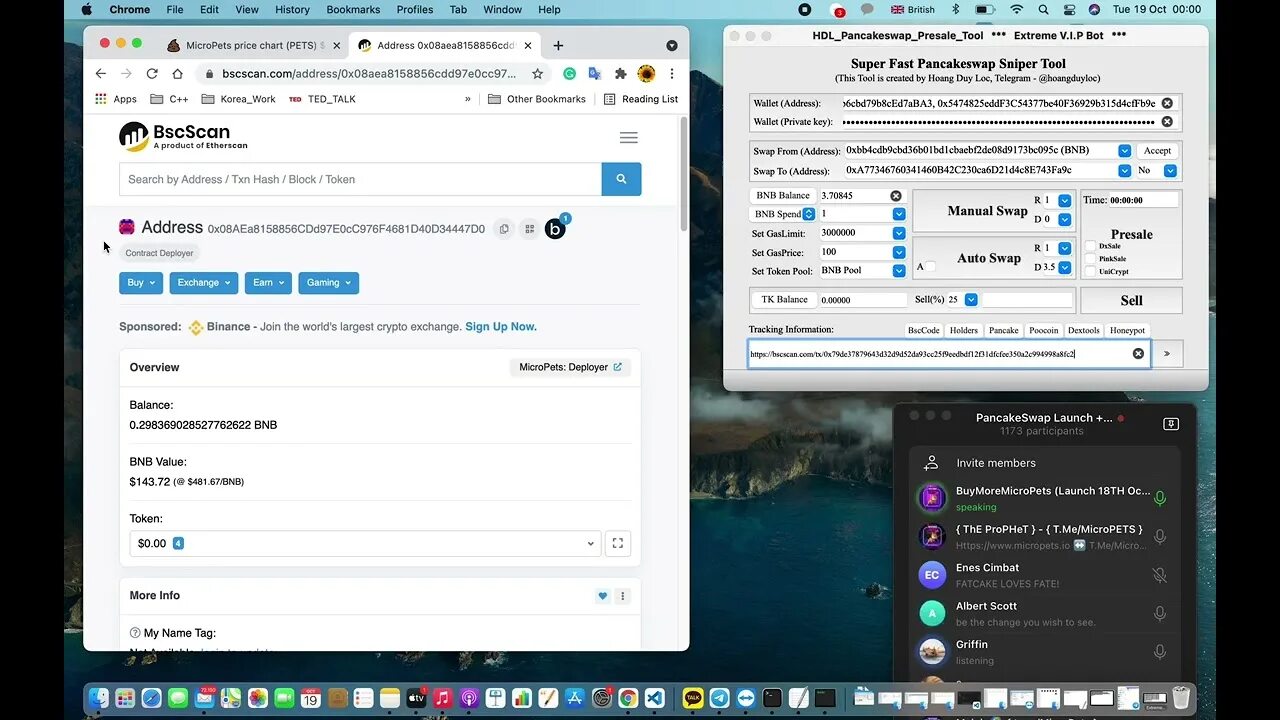Expand the BscScan Buy dropdown
Viewport: 1280px width, 720px height.
[140, 283]
